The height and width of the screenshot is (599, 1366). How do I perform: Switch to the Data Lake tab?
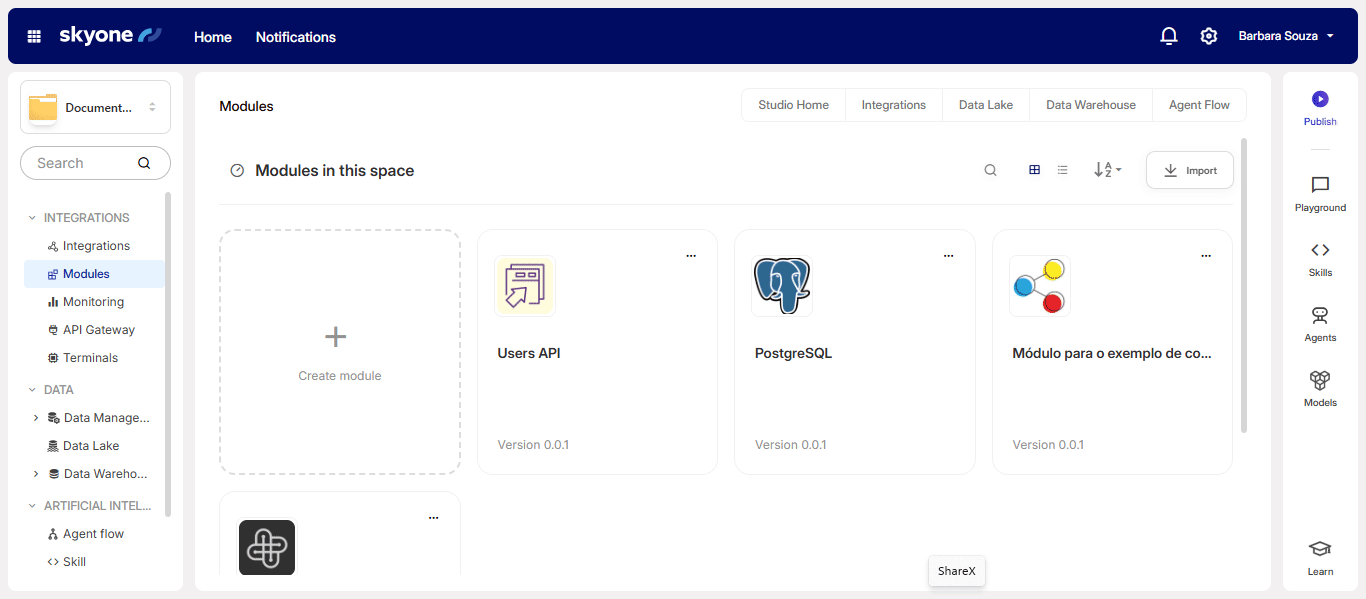point(985,105)
